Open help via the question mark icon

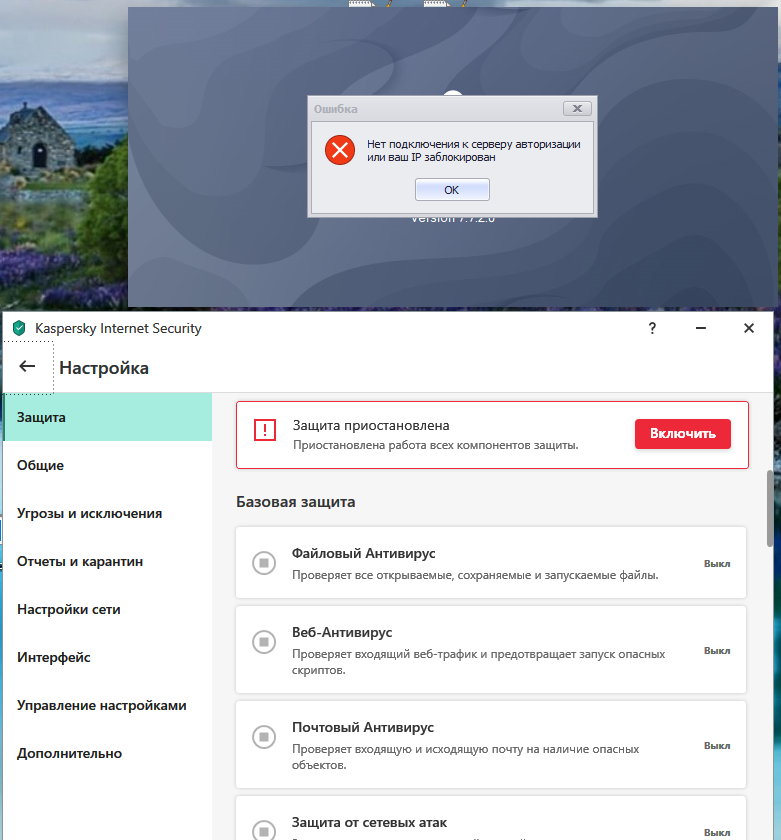(652, 328)
